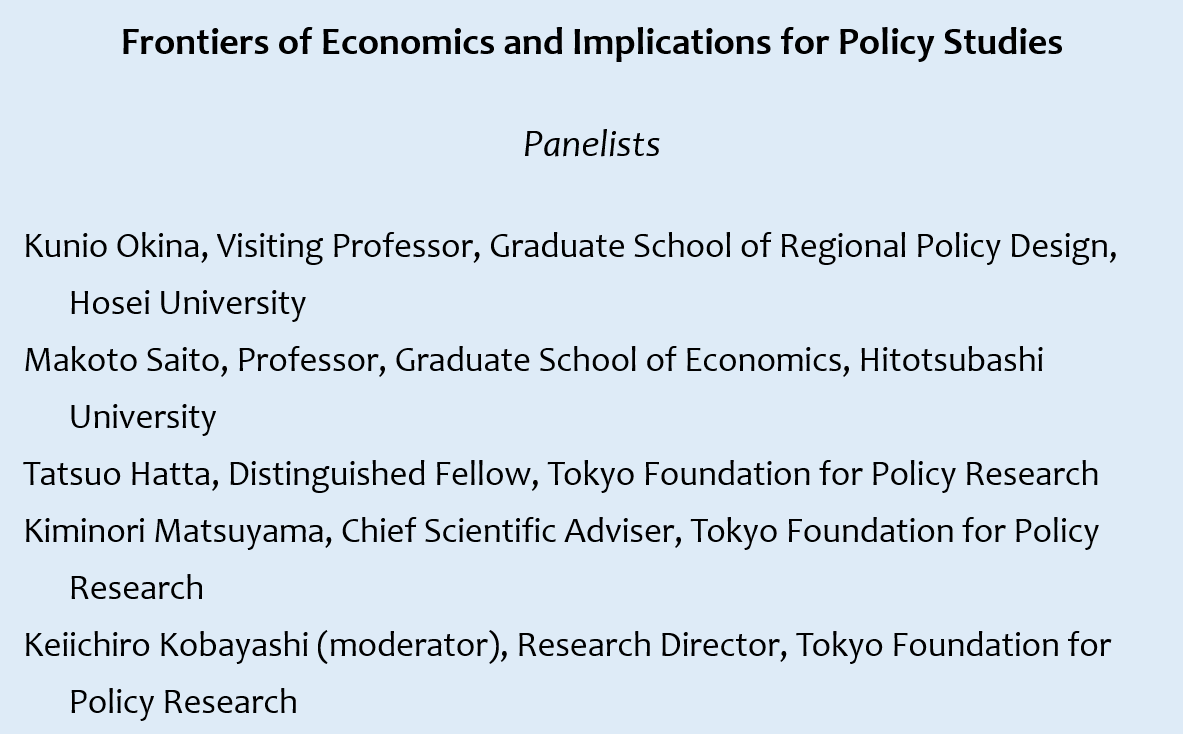Select the name Kunio Okina

click(x=112, y=246)
